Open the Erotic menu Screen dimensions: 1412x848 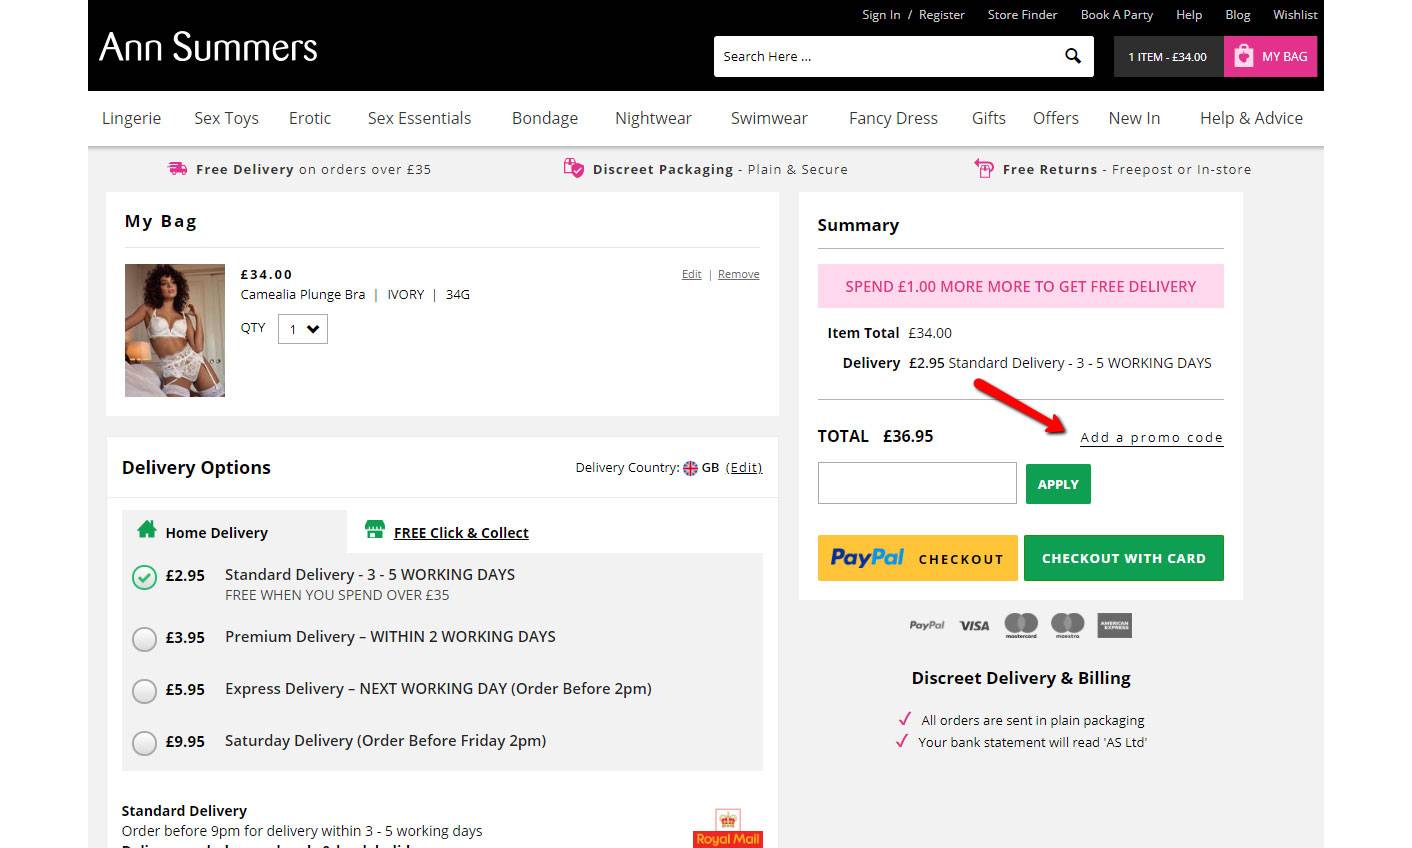310,118
